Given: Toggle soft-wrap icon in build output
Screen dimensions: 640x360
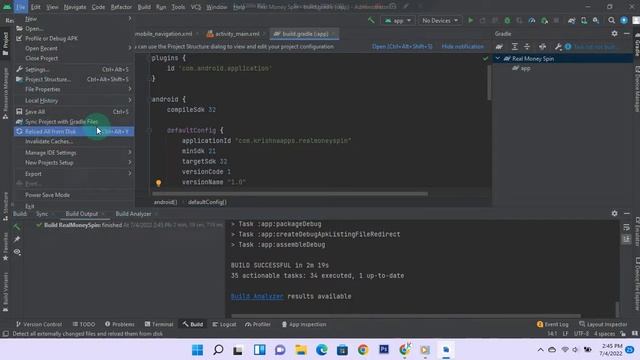Looking at the screenshot, I should 627,227.
